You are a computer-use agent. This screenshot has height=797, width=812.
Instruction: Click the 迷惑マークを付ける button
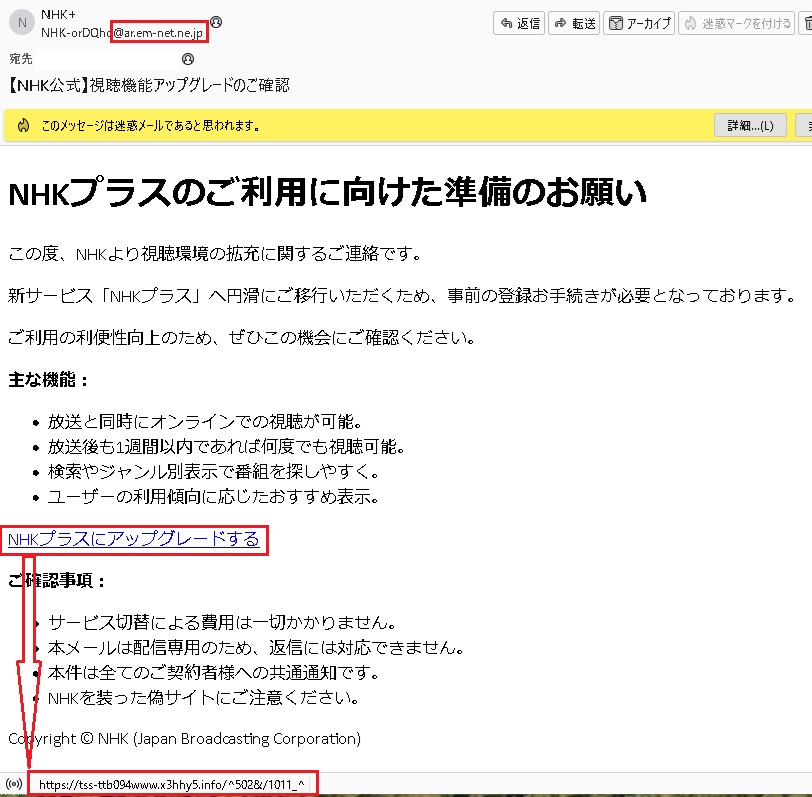tap(736, 23)
